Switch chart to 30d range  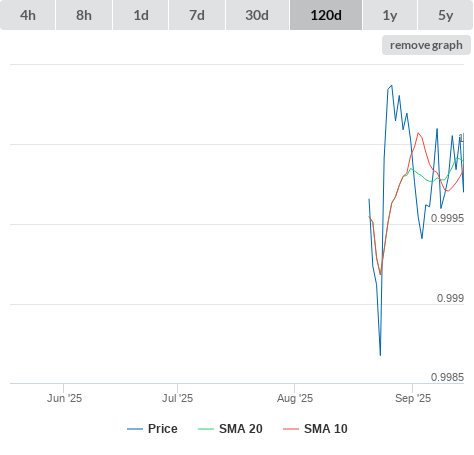pos(257,15)
